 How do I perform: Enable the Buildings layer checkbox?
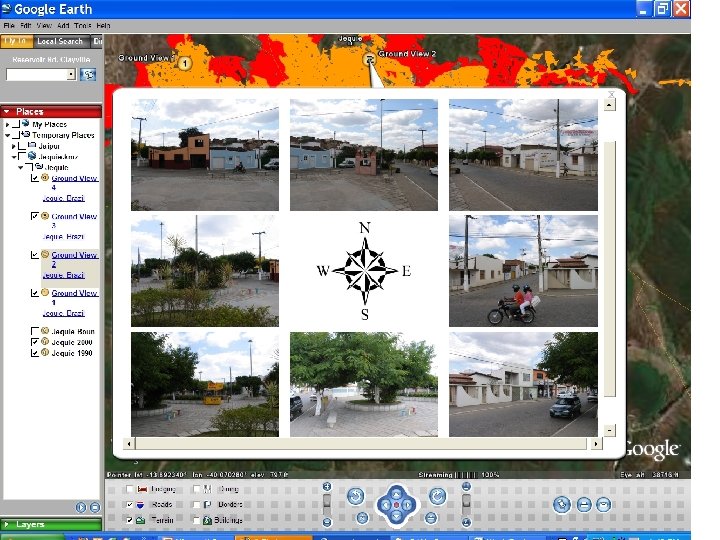point(197,520)
